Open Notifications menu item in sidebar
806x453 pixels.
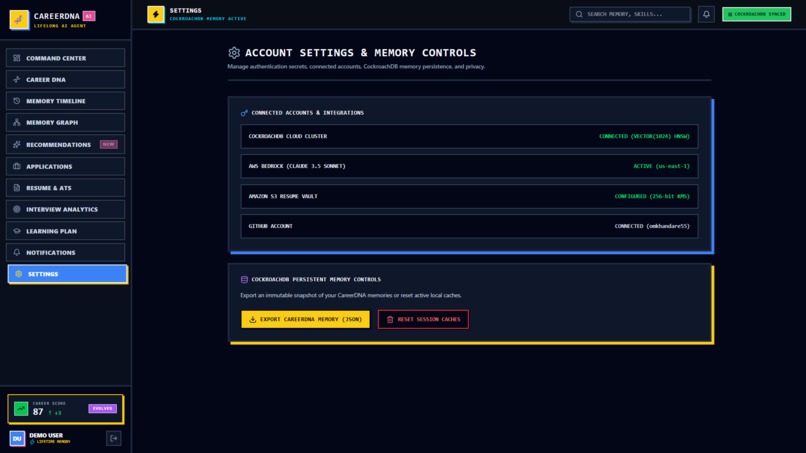click(x=65, y=252)
